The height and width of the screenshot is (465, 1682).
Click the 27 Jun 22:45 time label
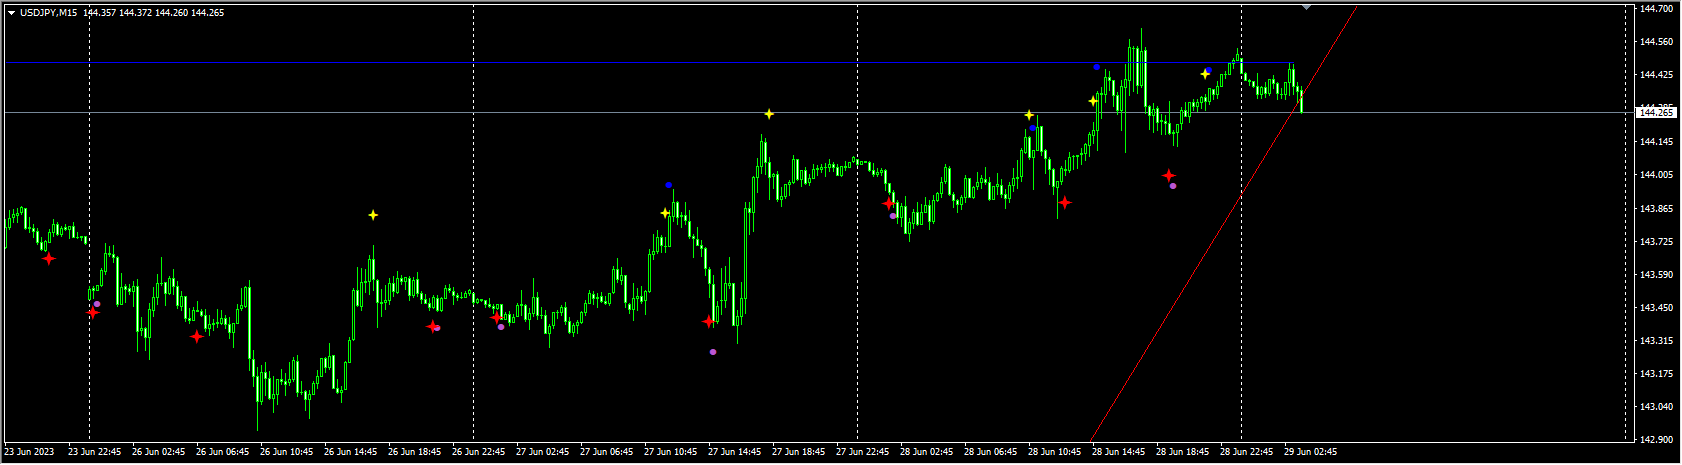tap(863, 452)
